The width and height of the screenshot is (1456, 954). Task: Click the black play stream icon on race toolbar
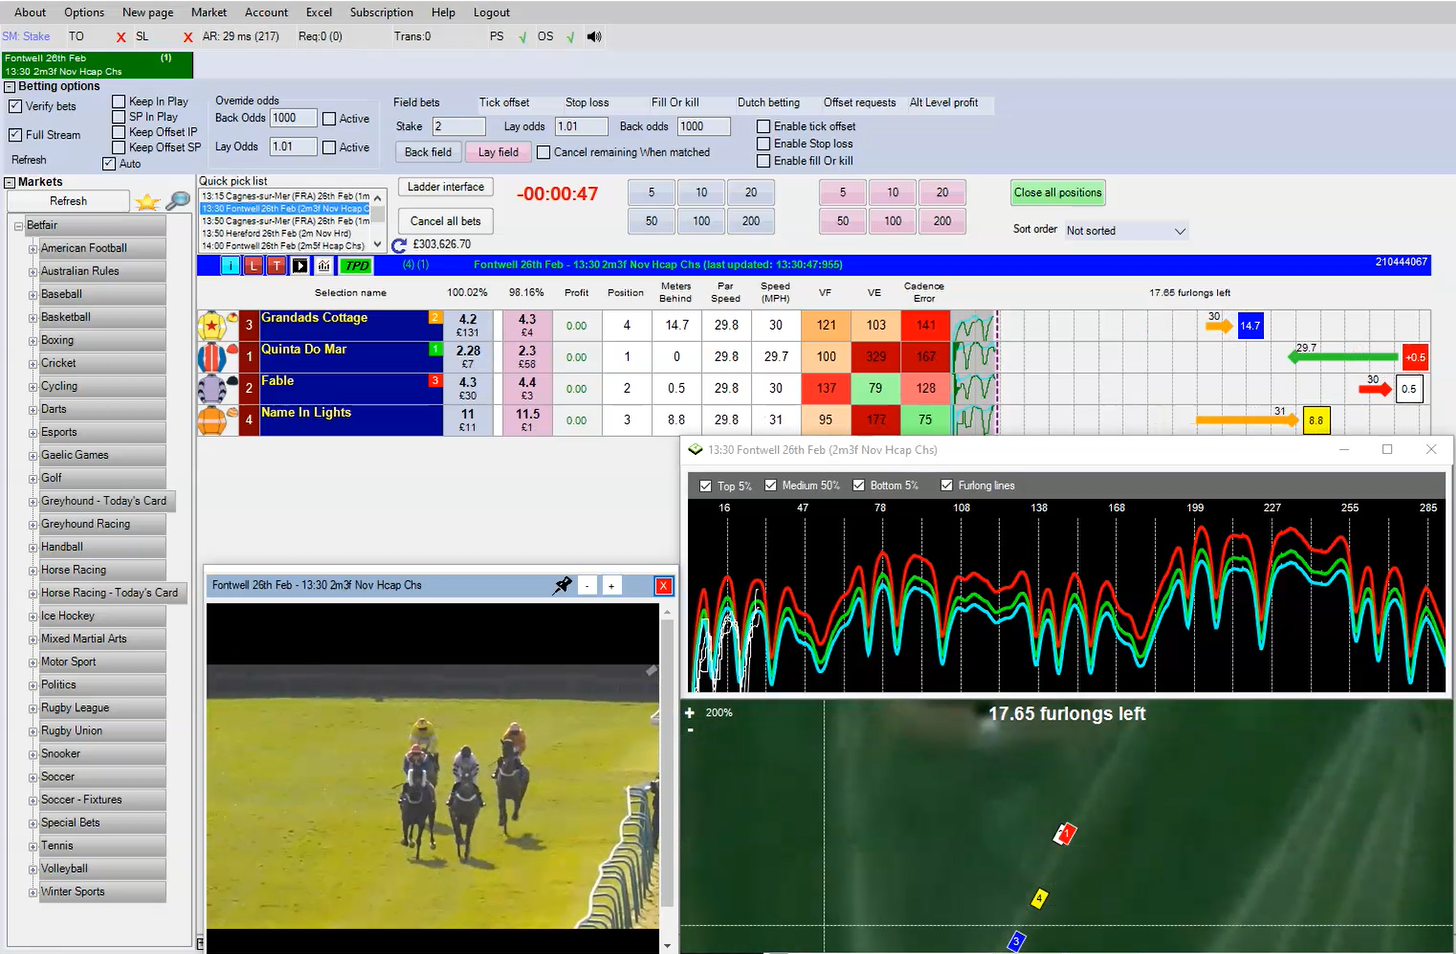299,264
